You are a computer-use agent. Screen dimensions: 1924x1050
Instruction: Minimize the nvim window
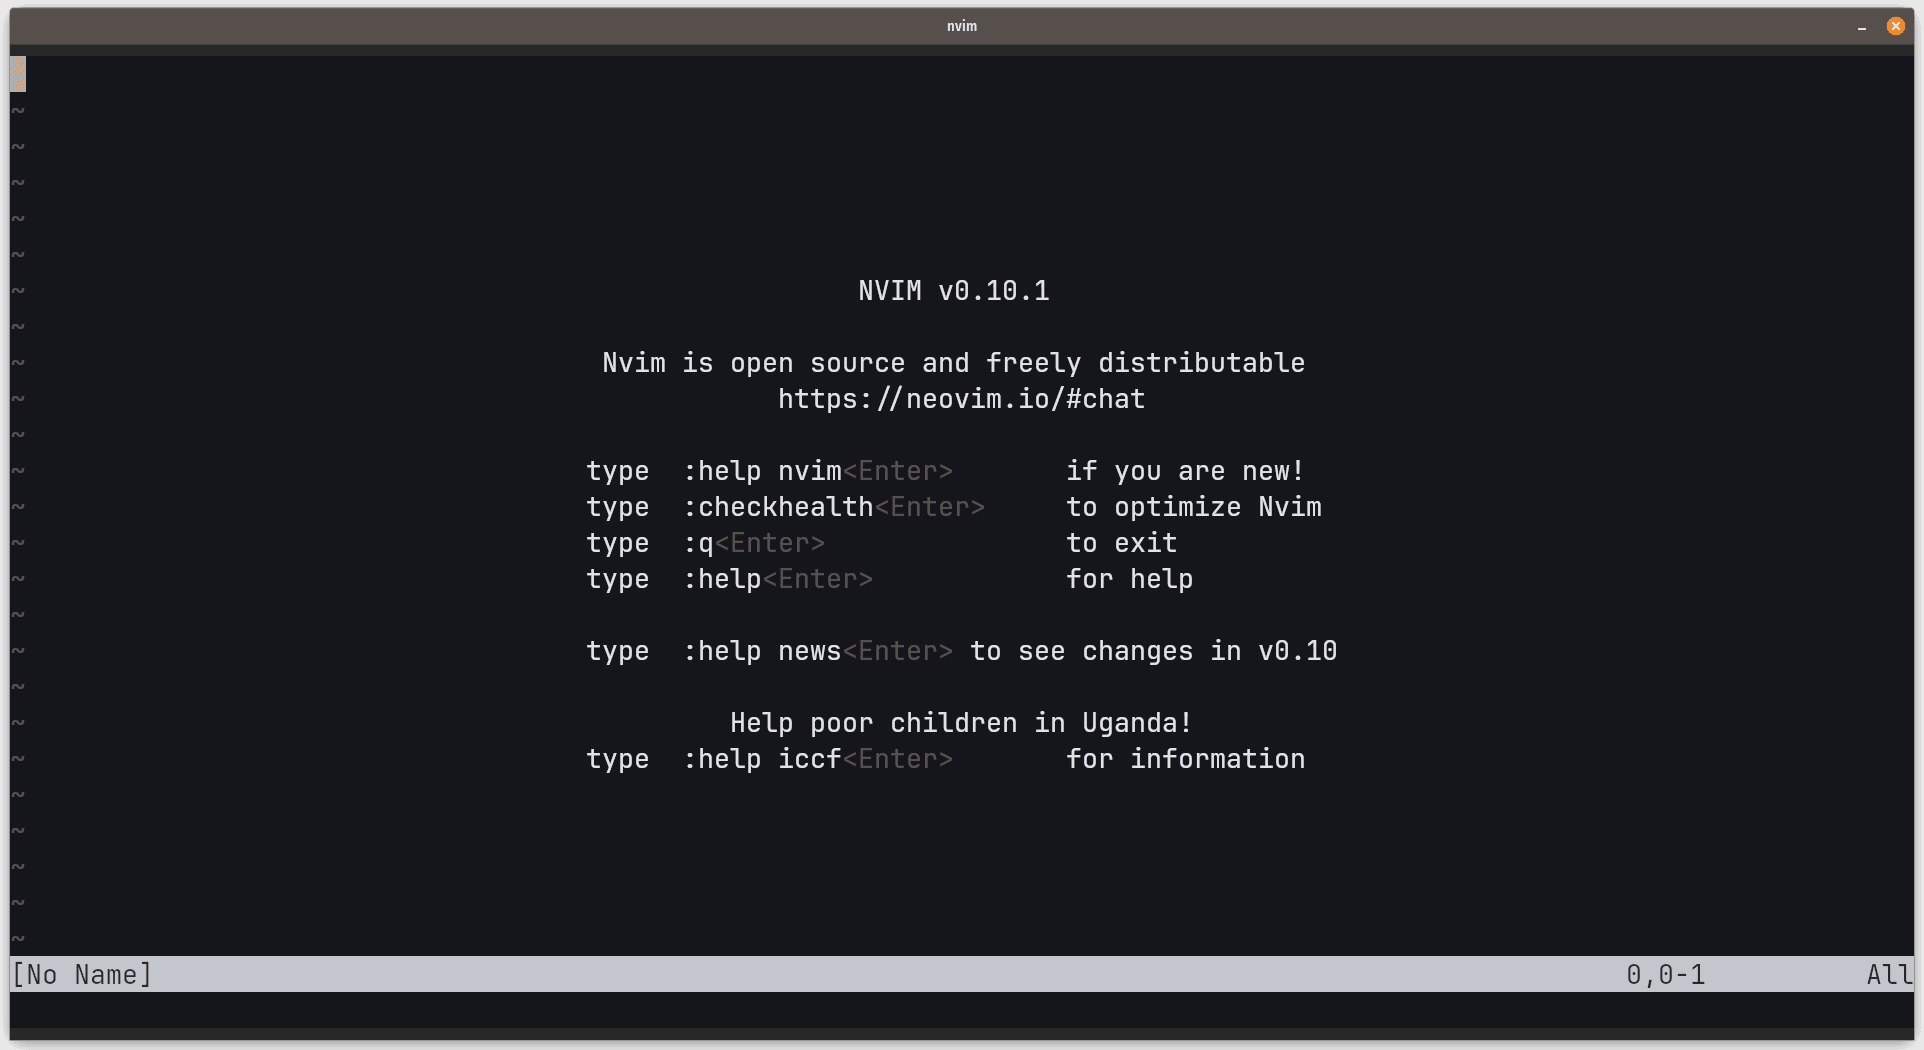(x=1862, y=27)
